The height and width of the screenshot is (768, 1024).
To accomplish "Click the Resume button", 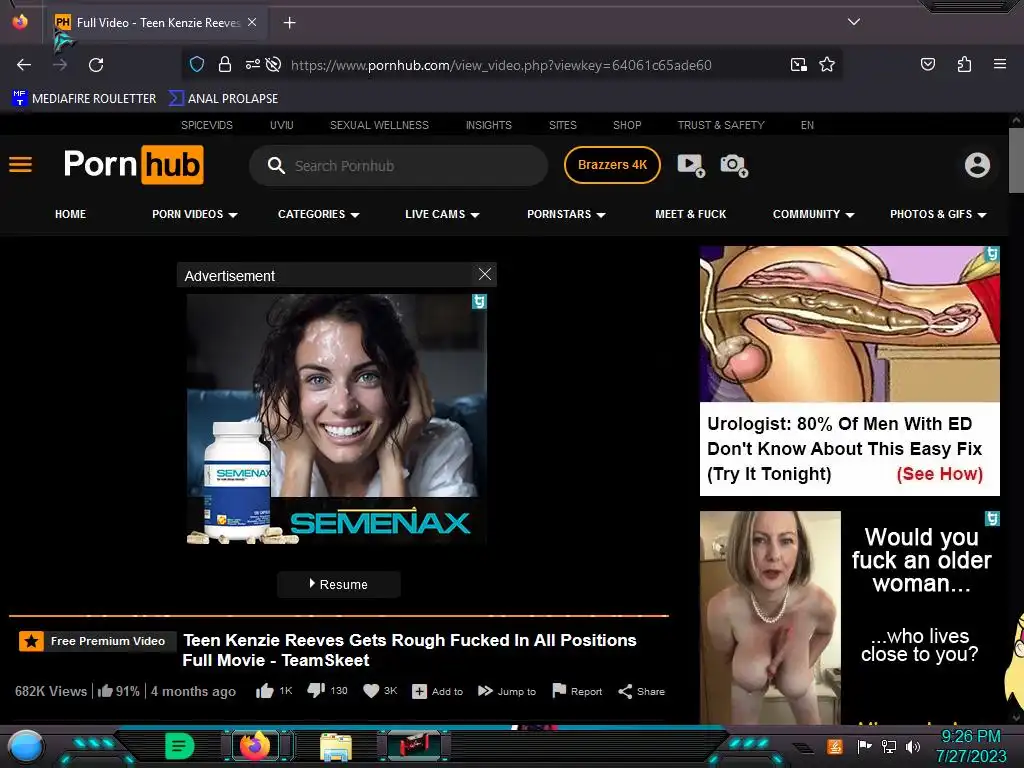I will (x=339, y=584).
